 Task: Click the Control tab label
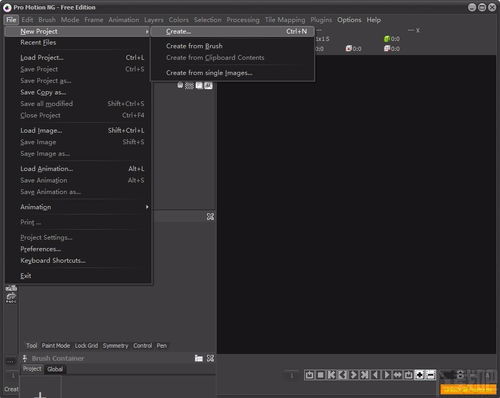tap(143, 346)
